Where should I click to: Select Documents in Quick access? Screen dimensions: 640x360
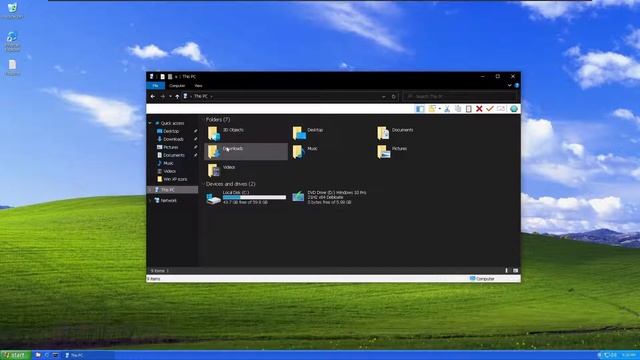(x=173, y=155)
